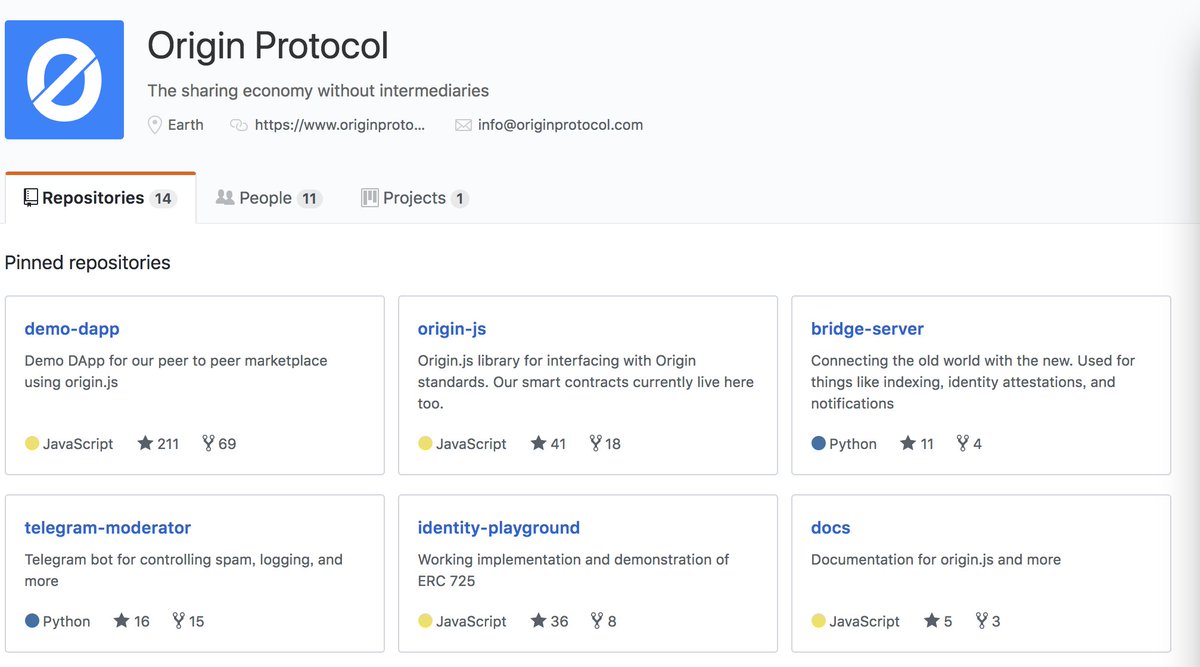This screenshot has height=667, width=1200.
Task: Click the 16 stars count on telegram-moderator
Action: point(141,622)
